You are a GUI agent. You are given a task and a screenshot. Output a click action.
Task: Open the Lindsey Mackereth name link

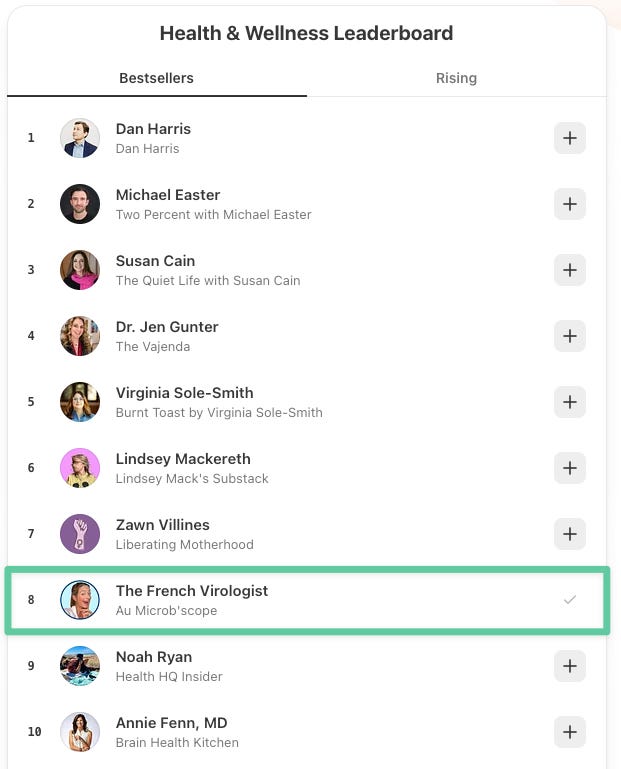(x=183, y=459)
